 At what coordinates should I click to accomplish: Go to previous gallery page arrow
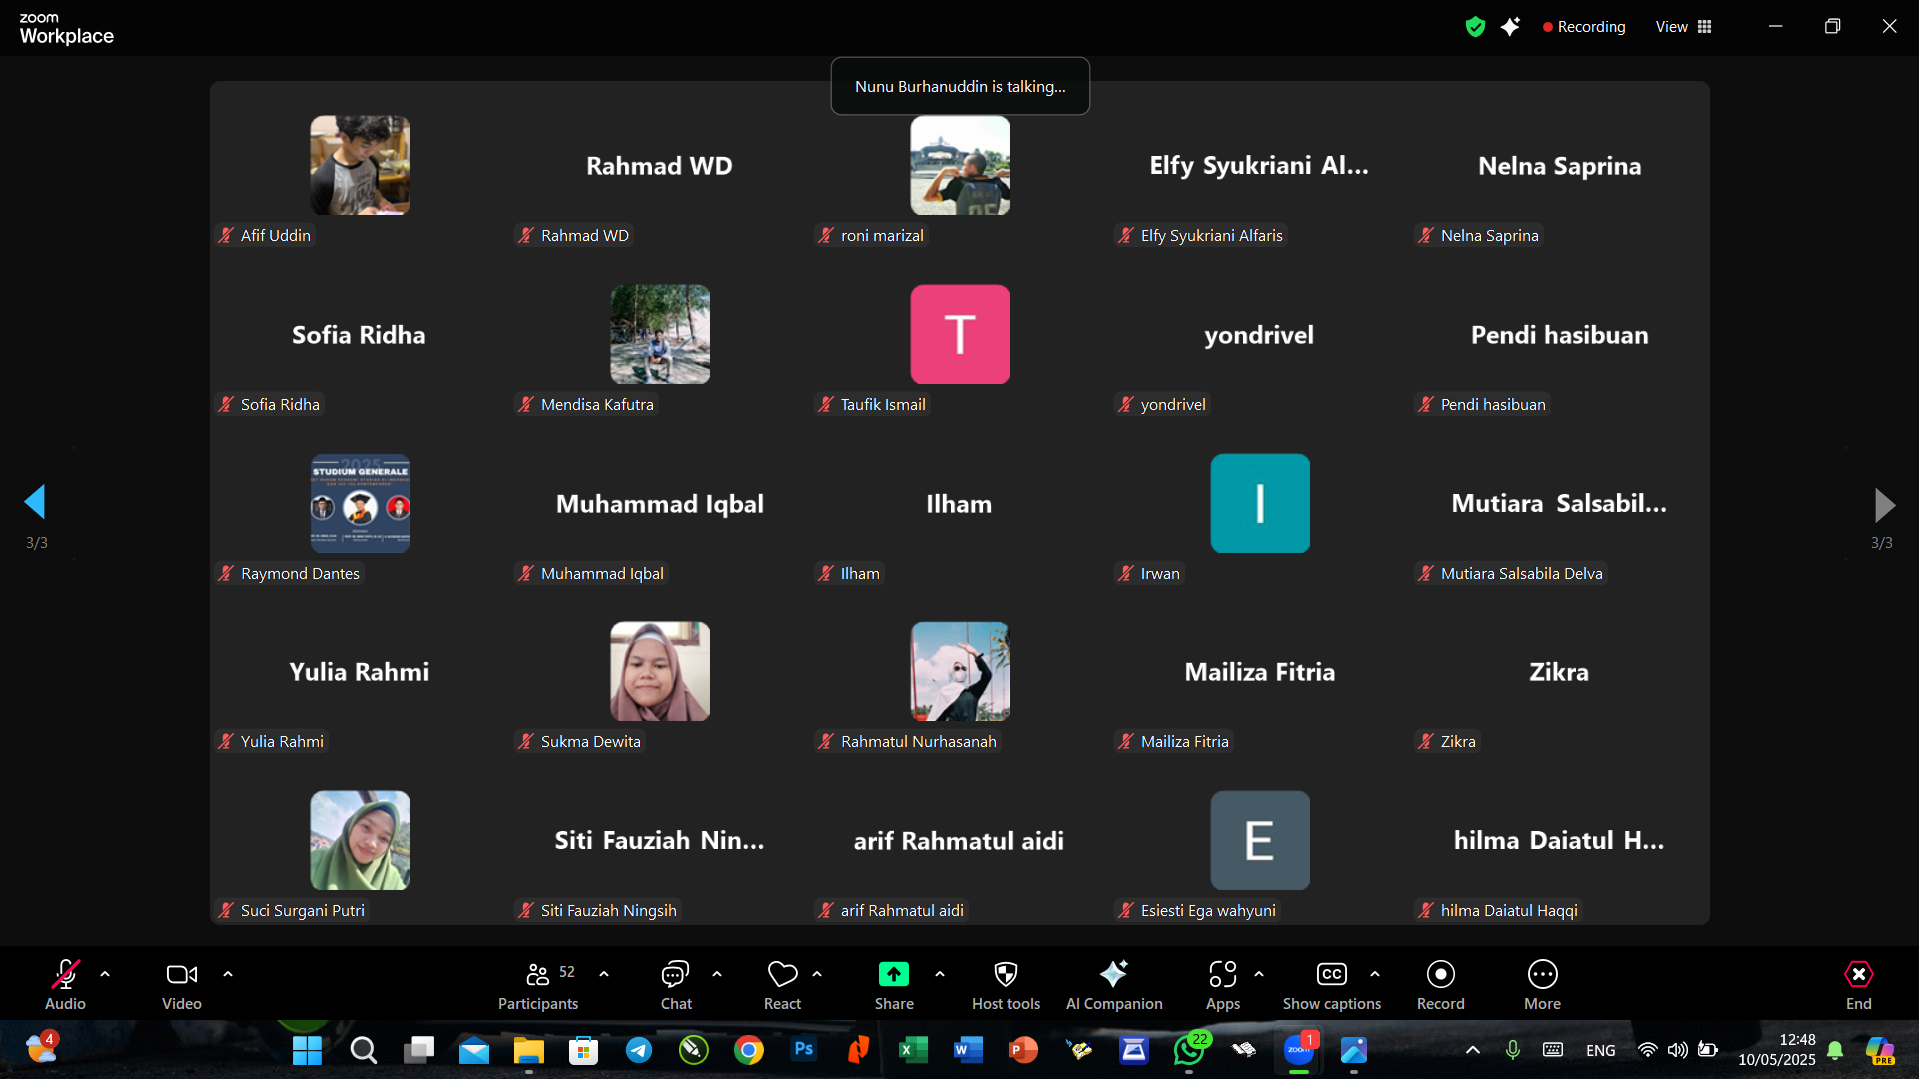[x=36, y=503]
